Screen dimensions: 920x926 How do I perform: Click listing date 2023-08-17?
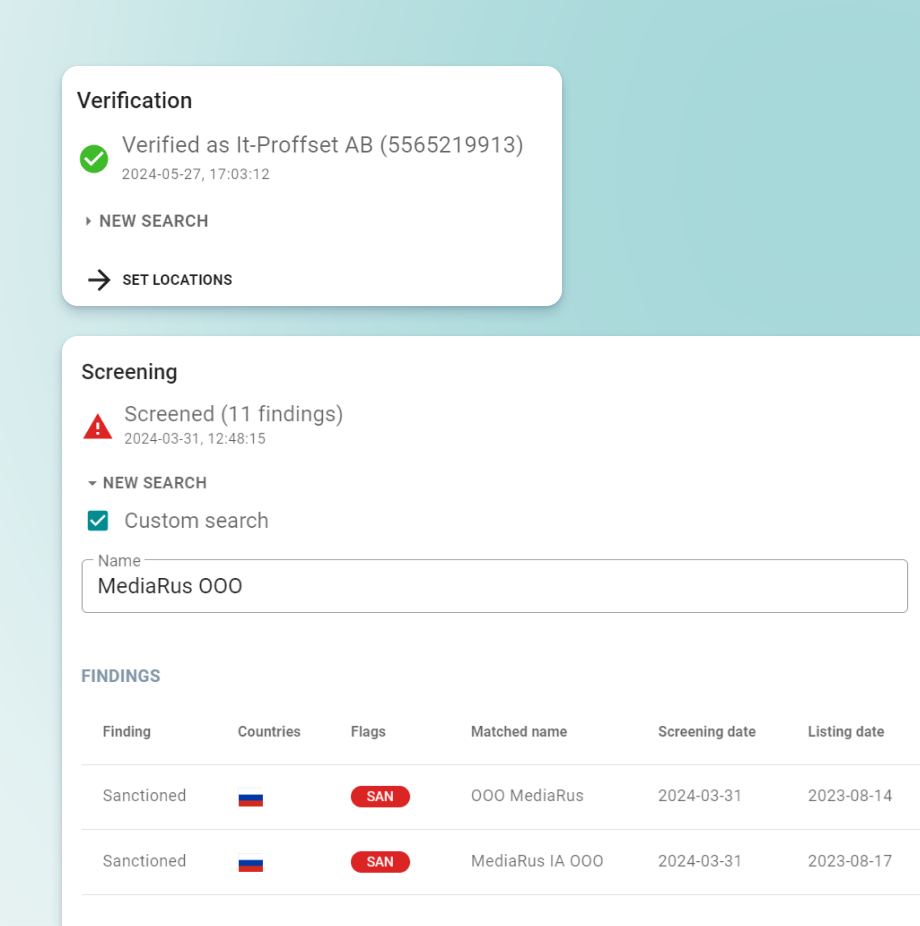850,862
